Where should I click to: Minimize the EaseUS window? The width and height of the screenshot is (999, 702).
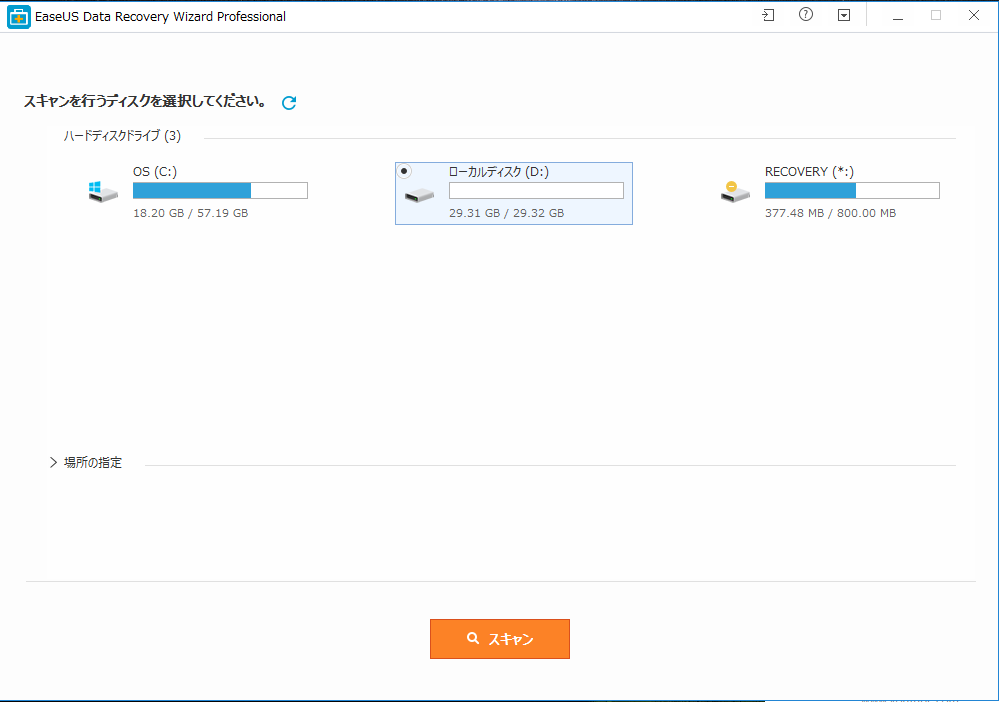click(897, 16)
